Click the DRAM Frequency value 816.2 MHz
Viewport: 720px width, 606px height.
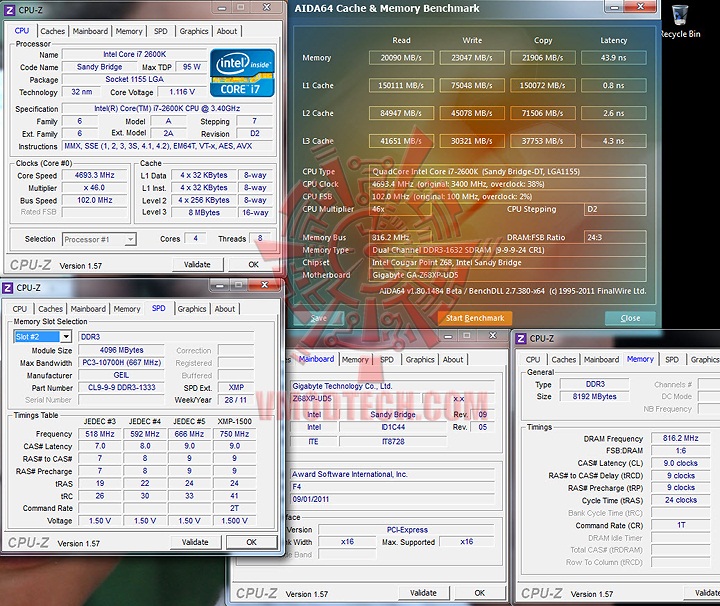[681, 438]
